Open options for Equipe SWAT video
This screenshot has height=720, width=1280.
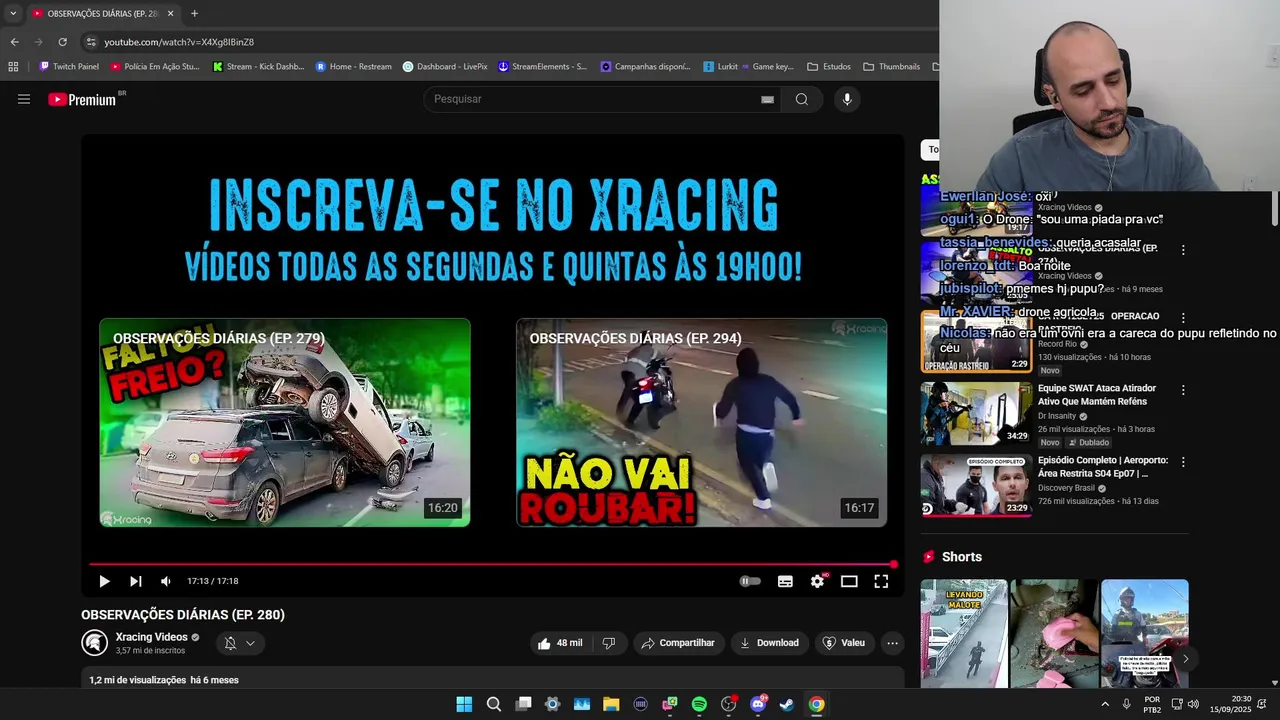(1183, 390)
